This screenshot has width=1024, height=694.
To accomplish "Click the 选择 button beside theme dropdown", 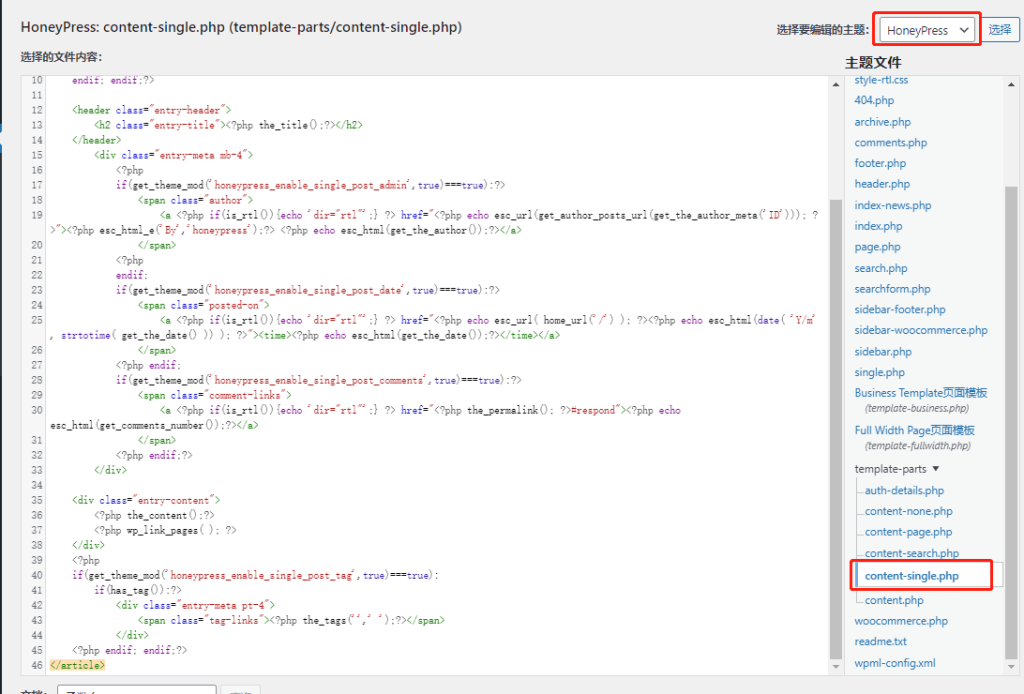I will (x=1000, y=30).
